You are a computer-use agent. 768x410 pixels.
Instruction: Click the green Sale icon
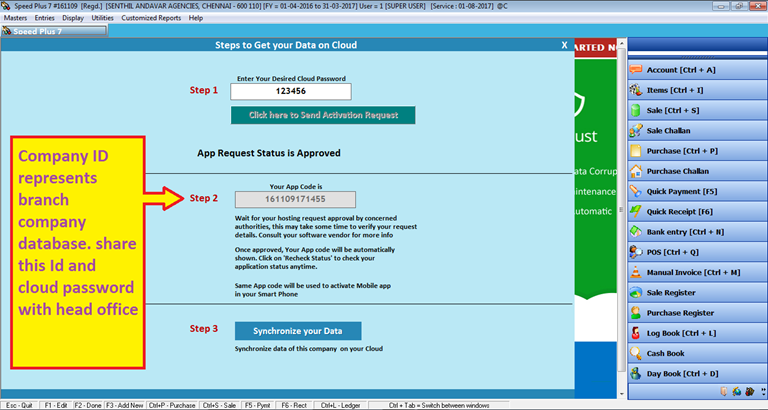(636, 110)
